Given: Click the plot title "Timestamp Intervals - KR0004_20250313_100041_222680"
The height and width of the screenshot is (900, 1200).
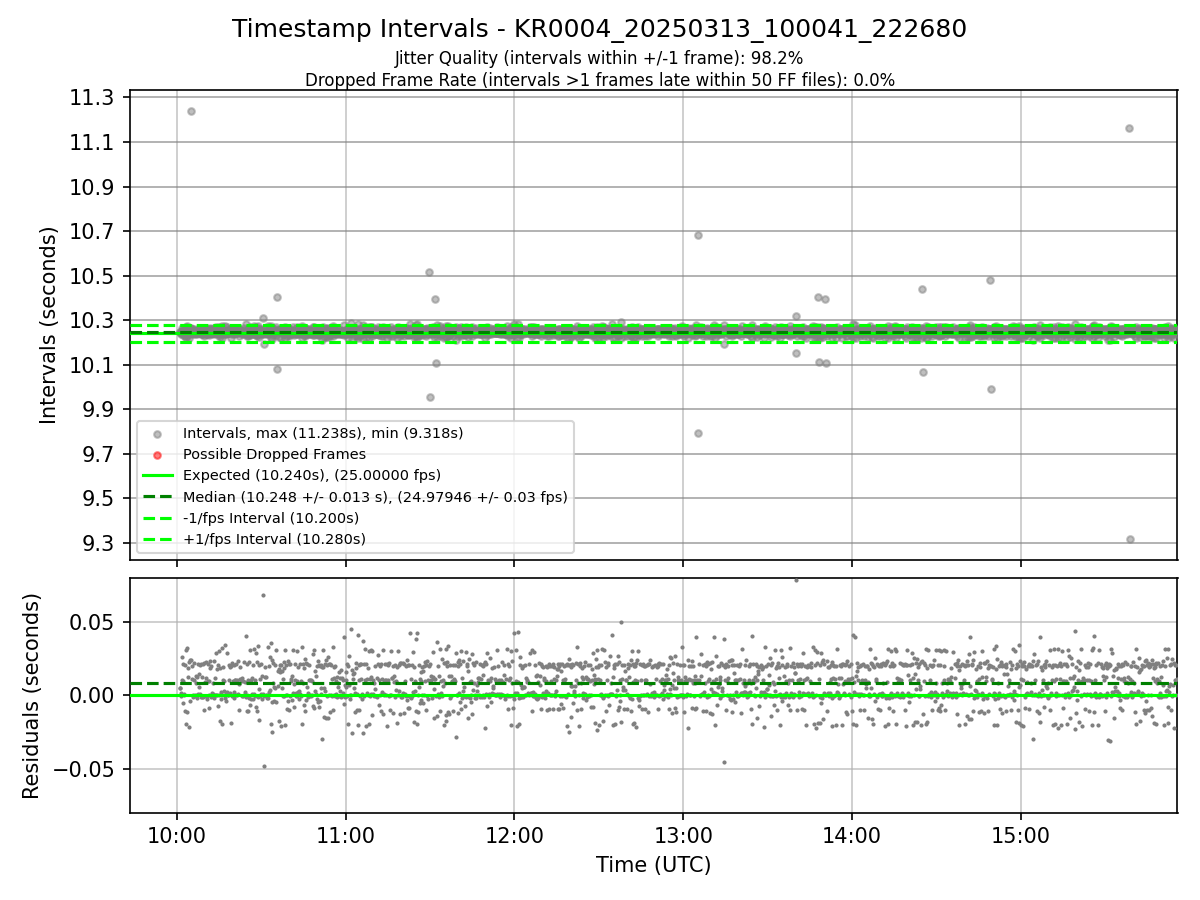Looking at the screenshot, I should 599,29.
